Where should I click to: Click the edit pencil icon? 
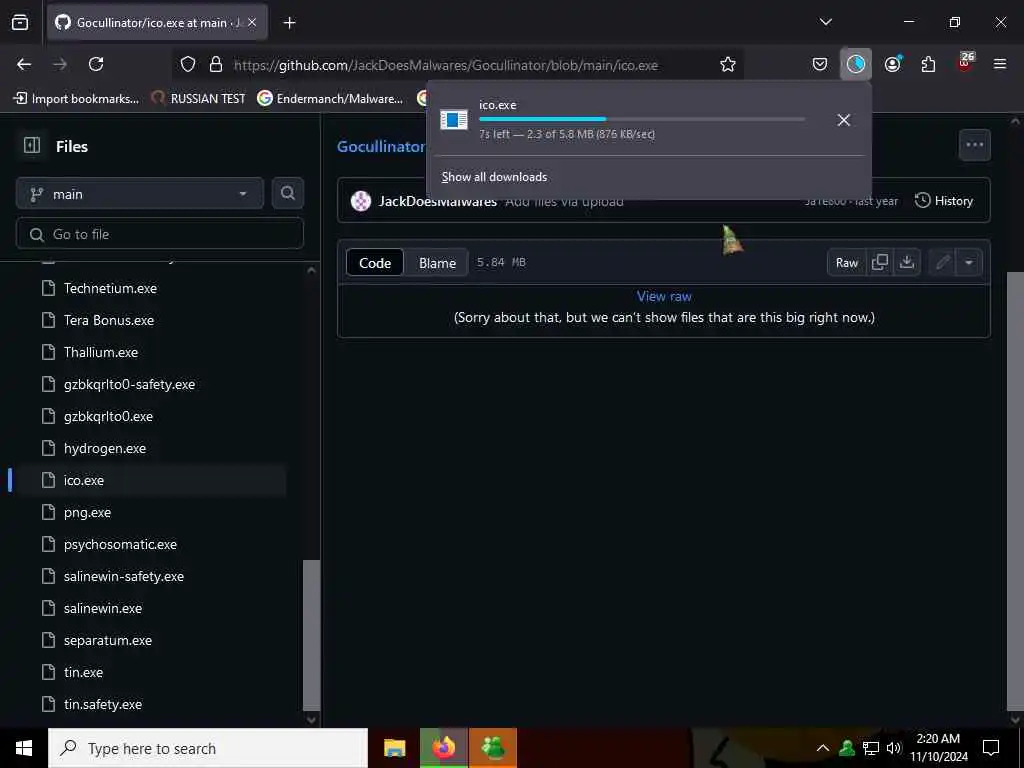pyautogui.click(x=942, y=263)
